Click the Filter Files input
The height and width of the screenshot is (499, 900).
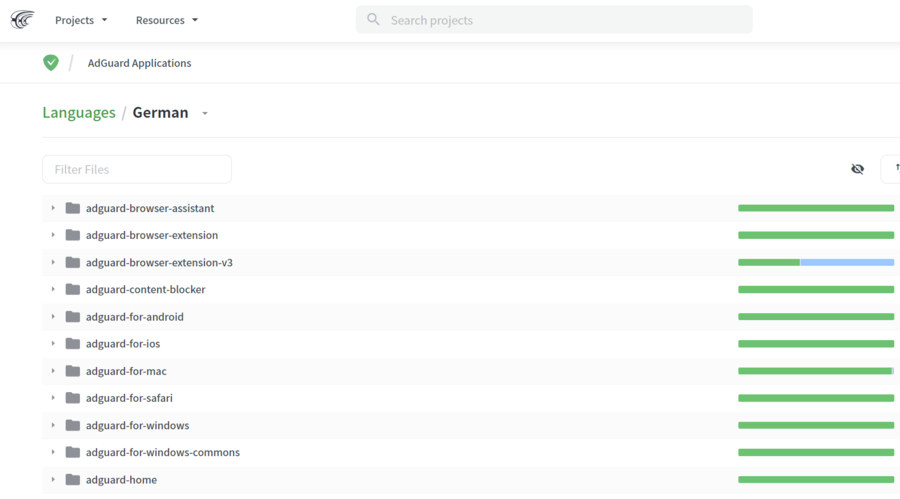tap(137, 169)
